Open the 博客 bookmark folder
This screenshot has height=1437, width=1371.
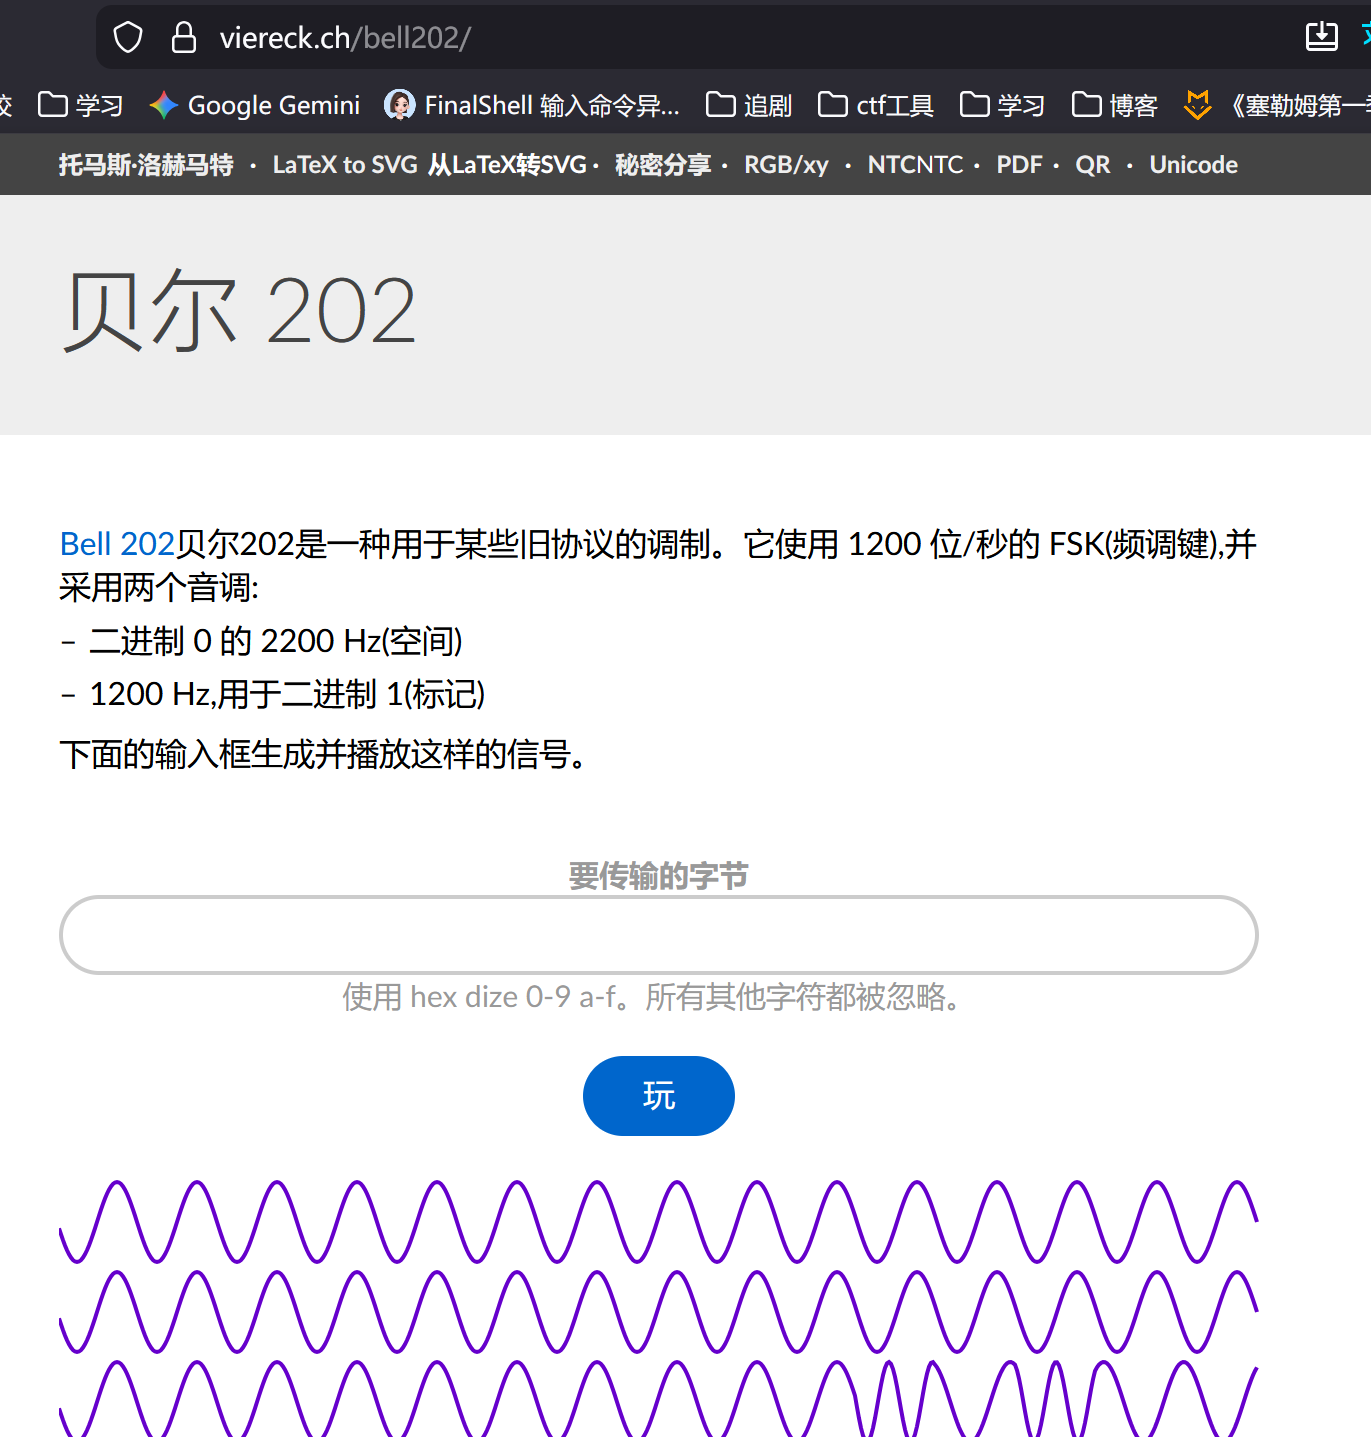(x=1114, y=105)
